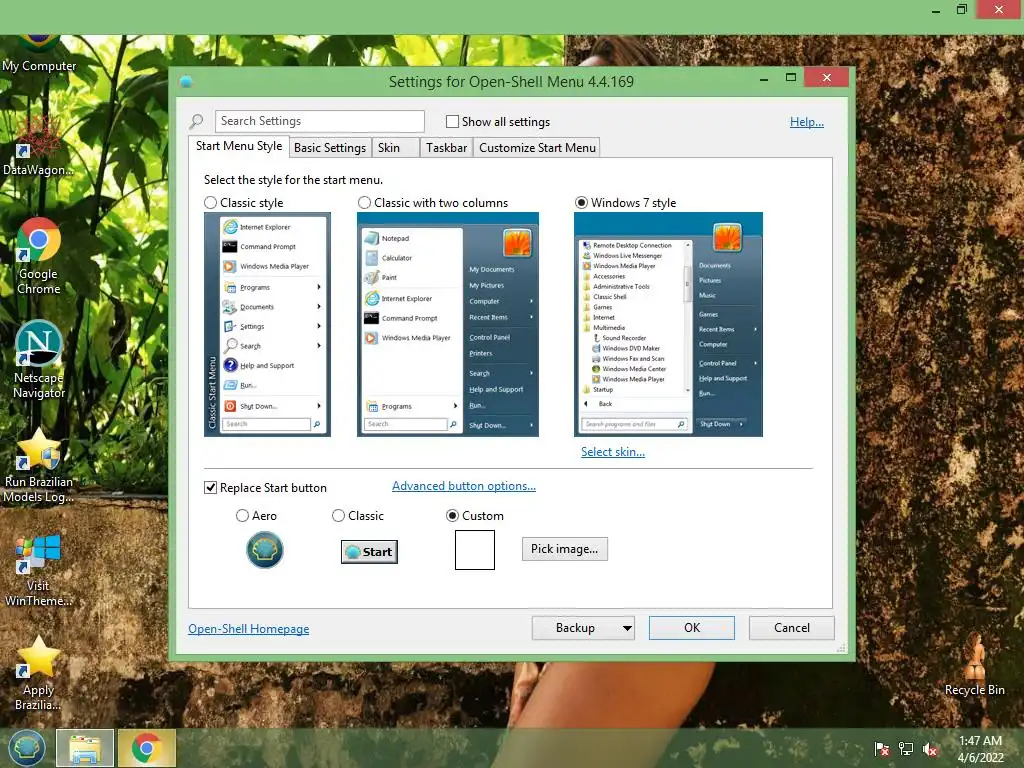Click the OK button

692,628
